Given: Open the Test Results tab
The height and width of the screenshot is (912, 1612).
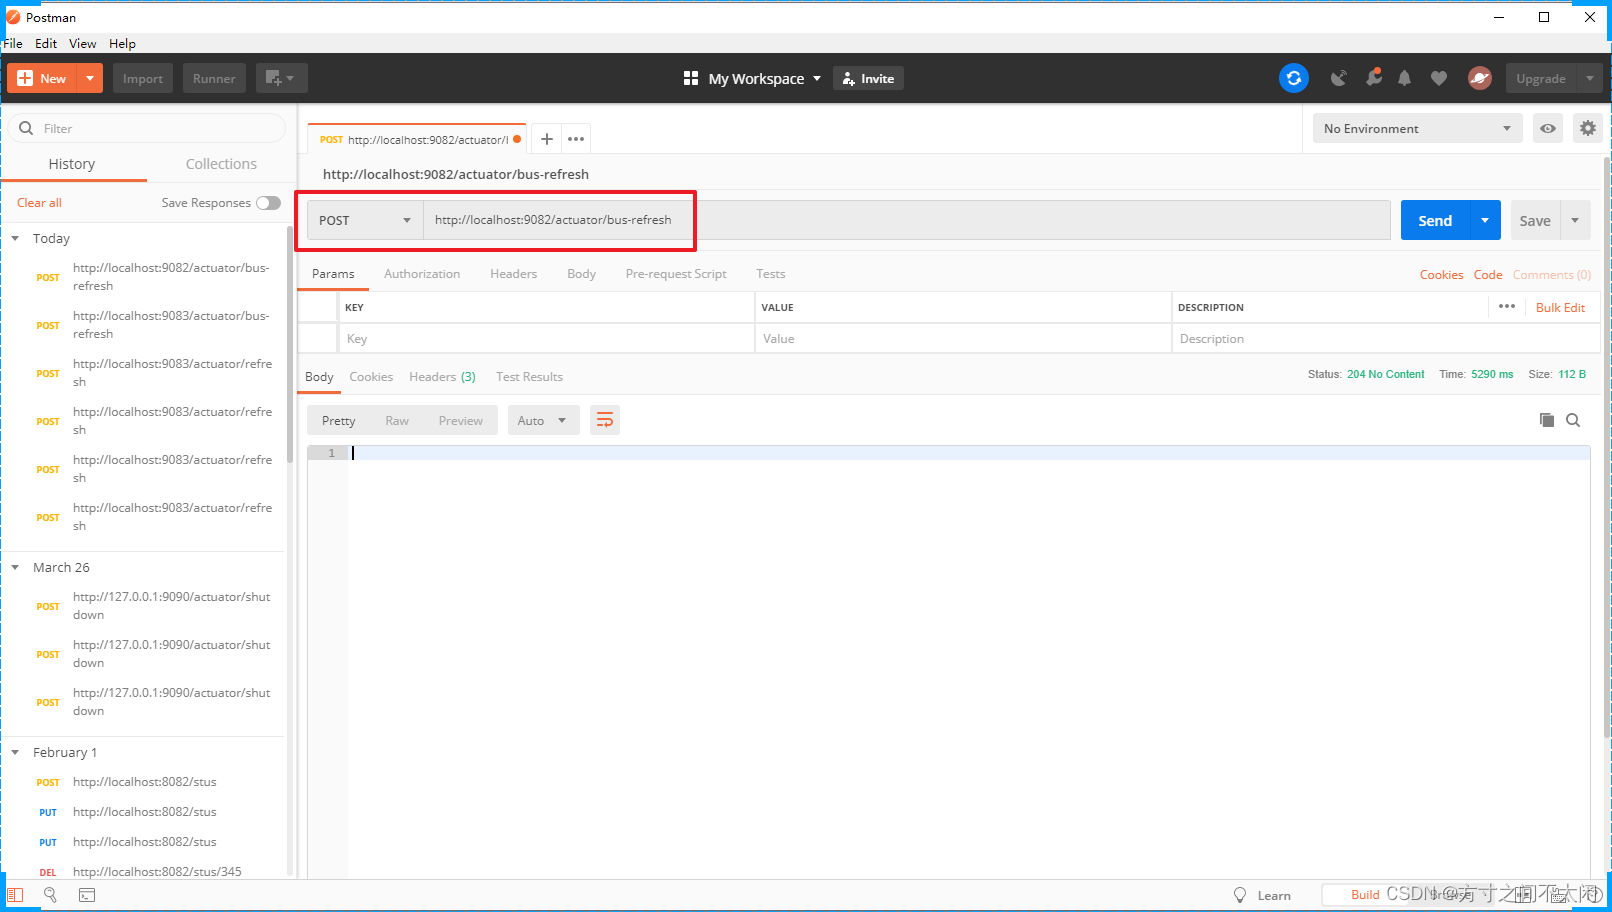Looking at the screenshot, I should [529, 376].
